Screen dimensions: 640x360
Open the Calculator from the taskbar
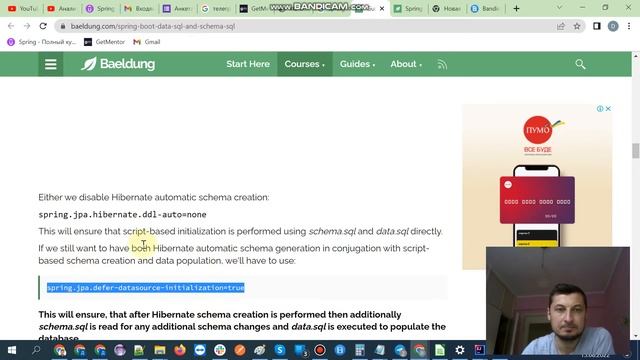360,350
